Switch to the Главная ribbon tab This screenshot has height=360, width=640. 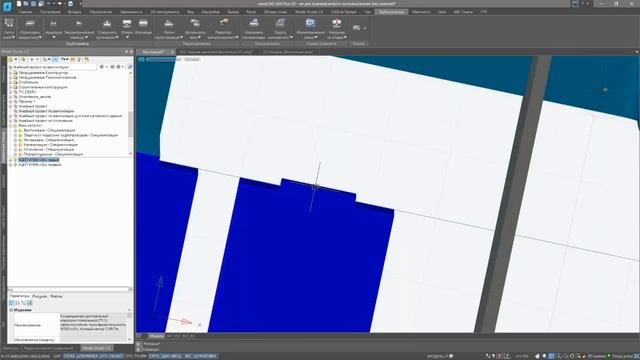(x=25, y=12)
